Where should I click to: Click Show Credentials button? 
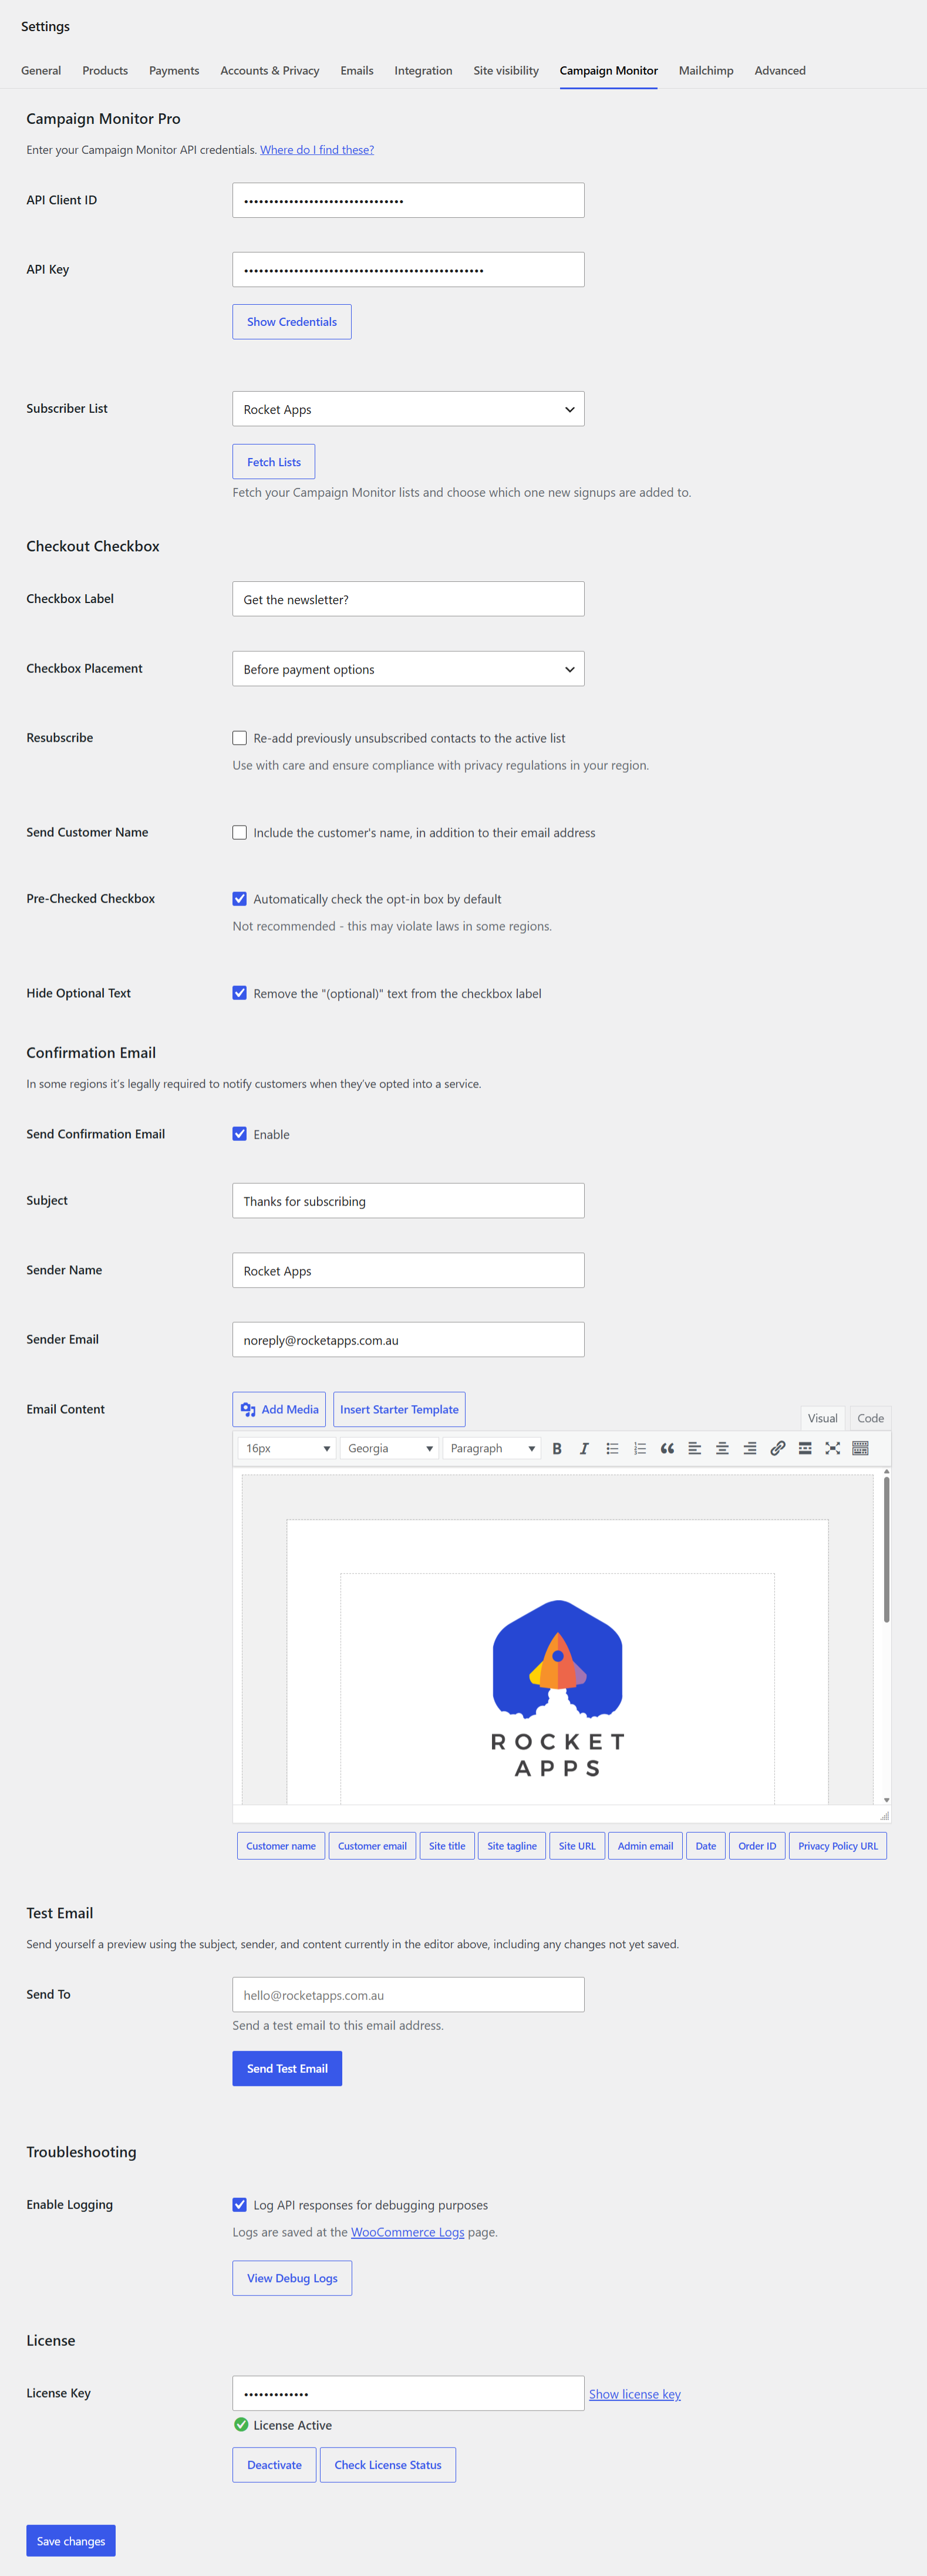coord(292,322)
